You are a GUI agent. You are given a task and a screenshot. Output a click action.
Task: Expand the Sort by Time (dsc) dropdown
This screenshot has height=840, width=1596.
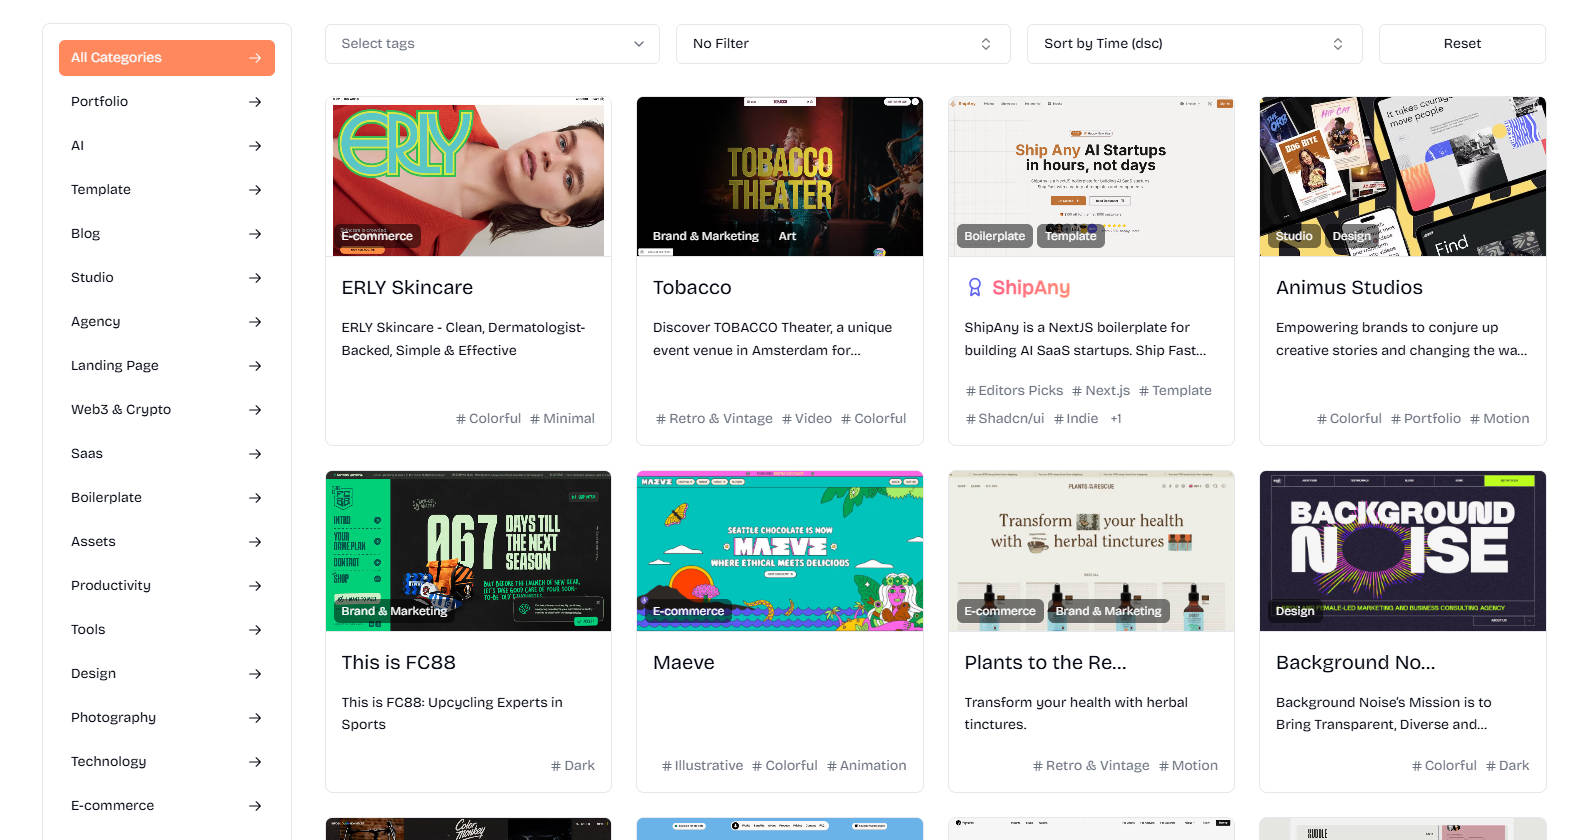coord(1193,44)
